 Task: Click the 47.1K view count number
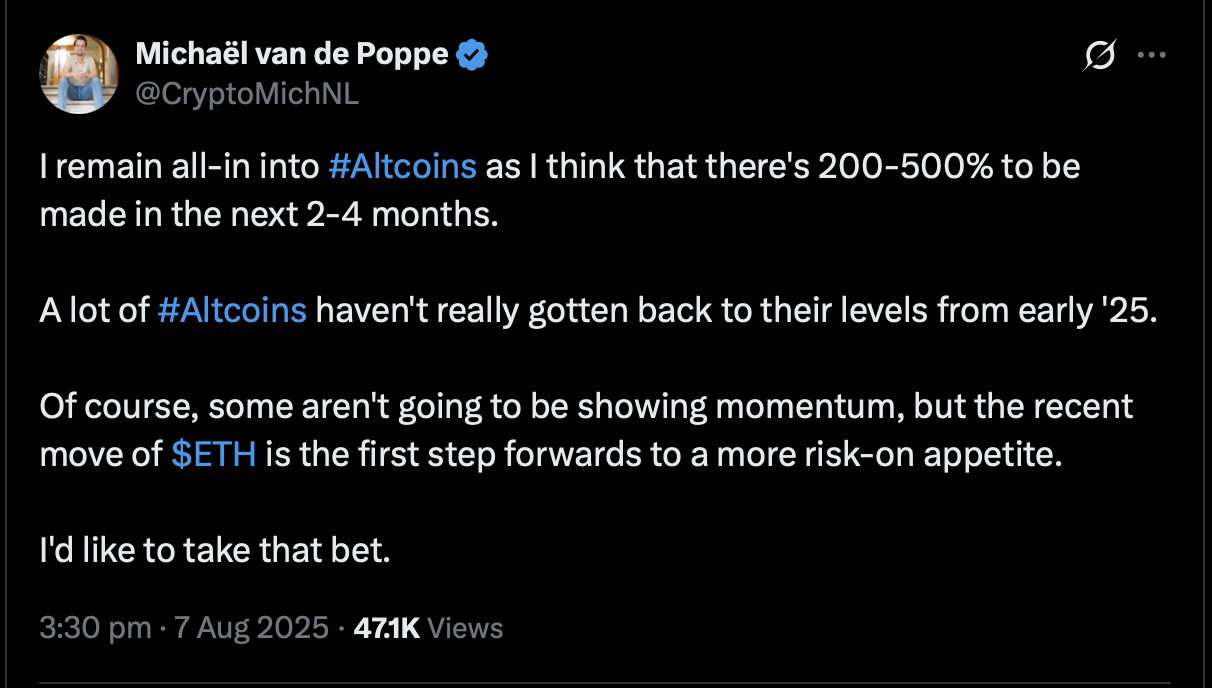[x=387, y=628]
